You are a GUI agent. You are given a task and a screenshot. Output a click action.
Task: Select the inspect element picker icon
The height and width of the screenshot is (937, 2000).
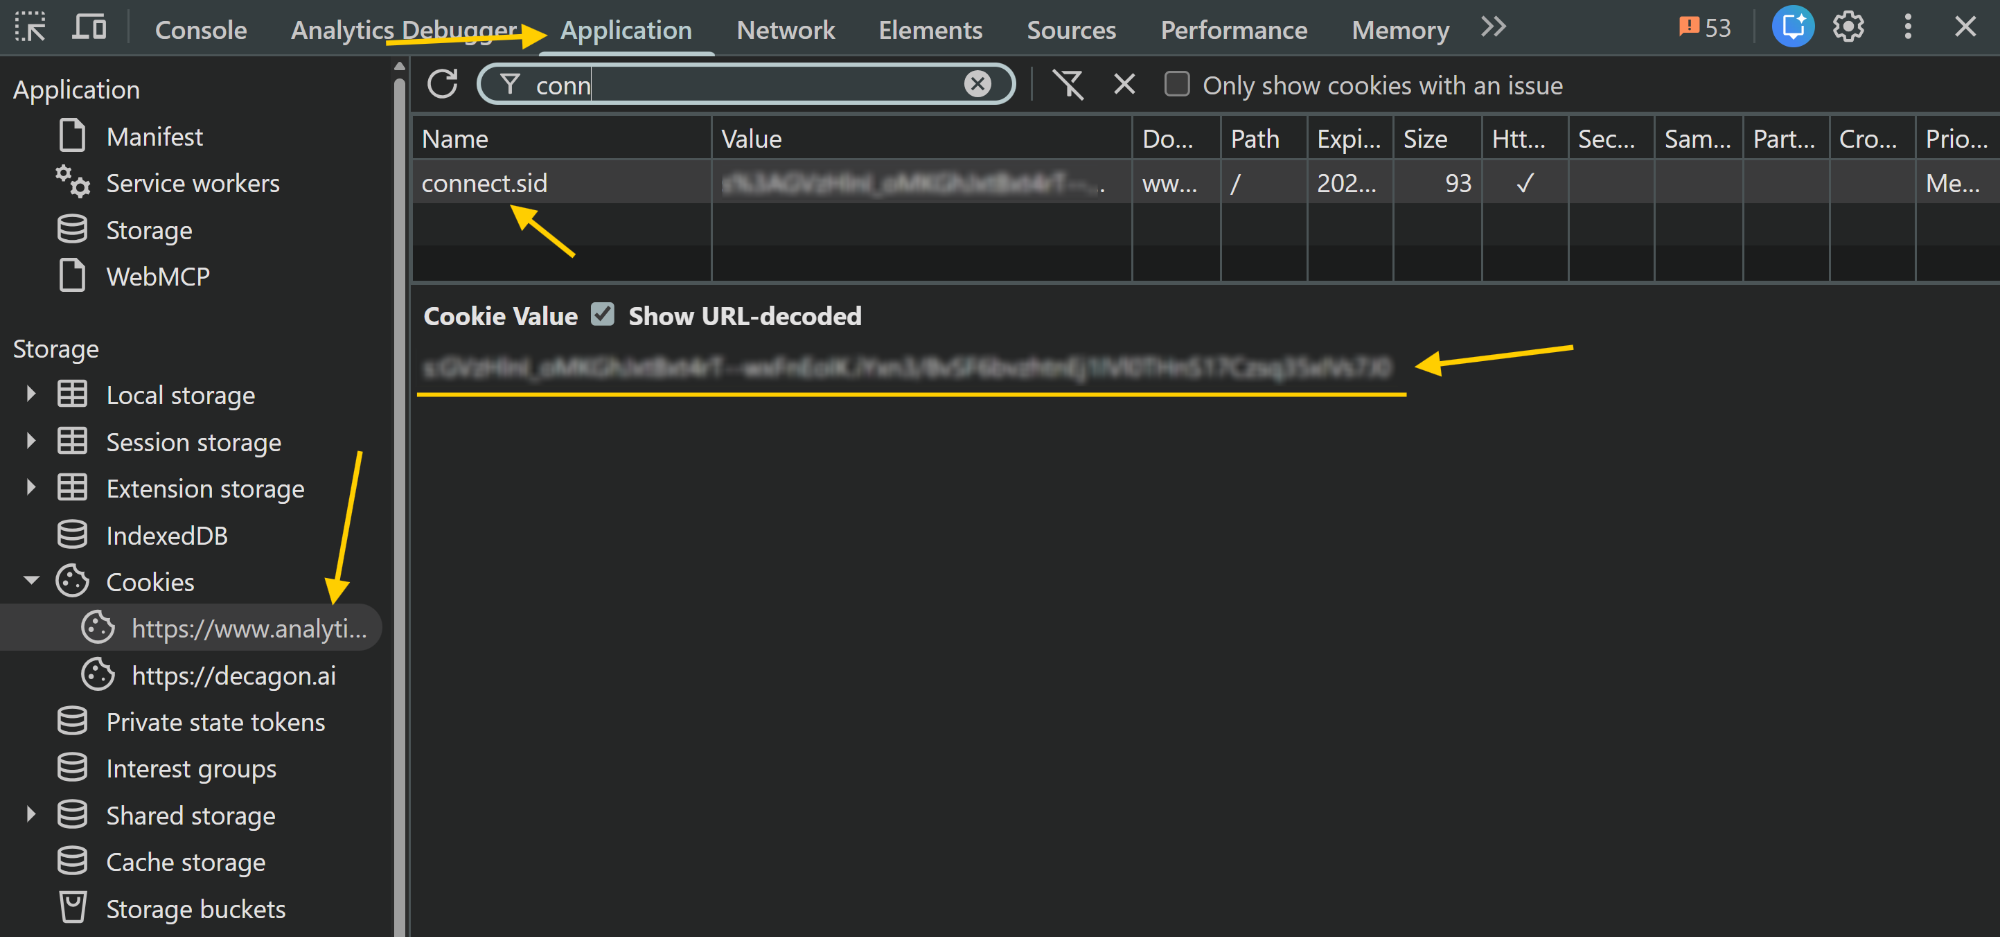[30, 28]
